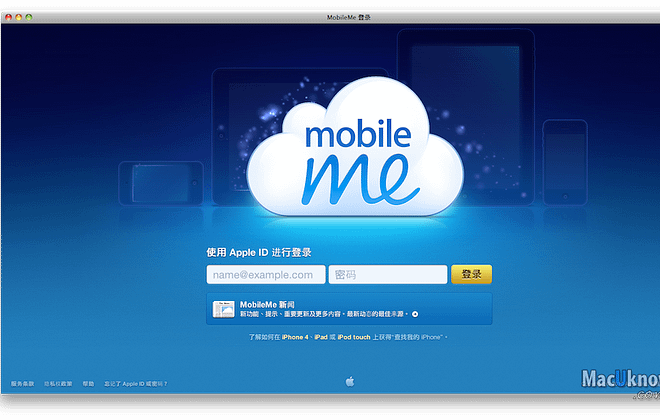Click the MobileMe News newspaper icon
The width and height of the screenshot is (660, 420).
(x=223, y=308)
